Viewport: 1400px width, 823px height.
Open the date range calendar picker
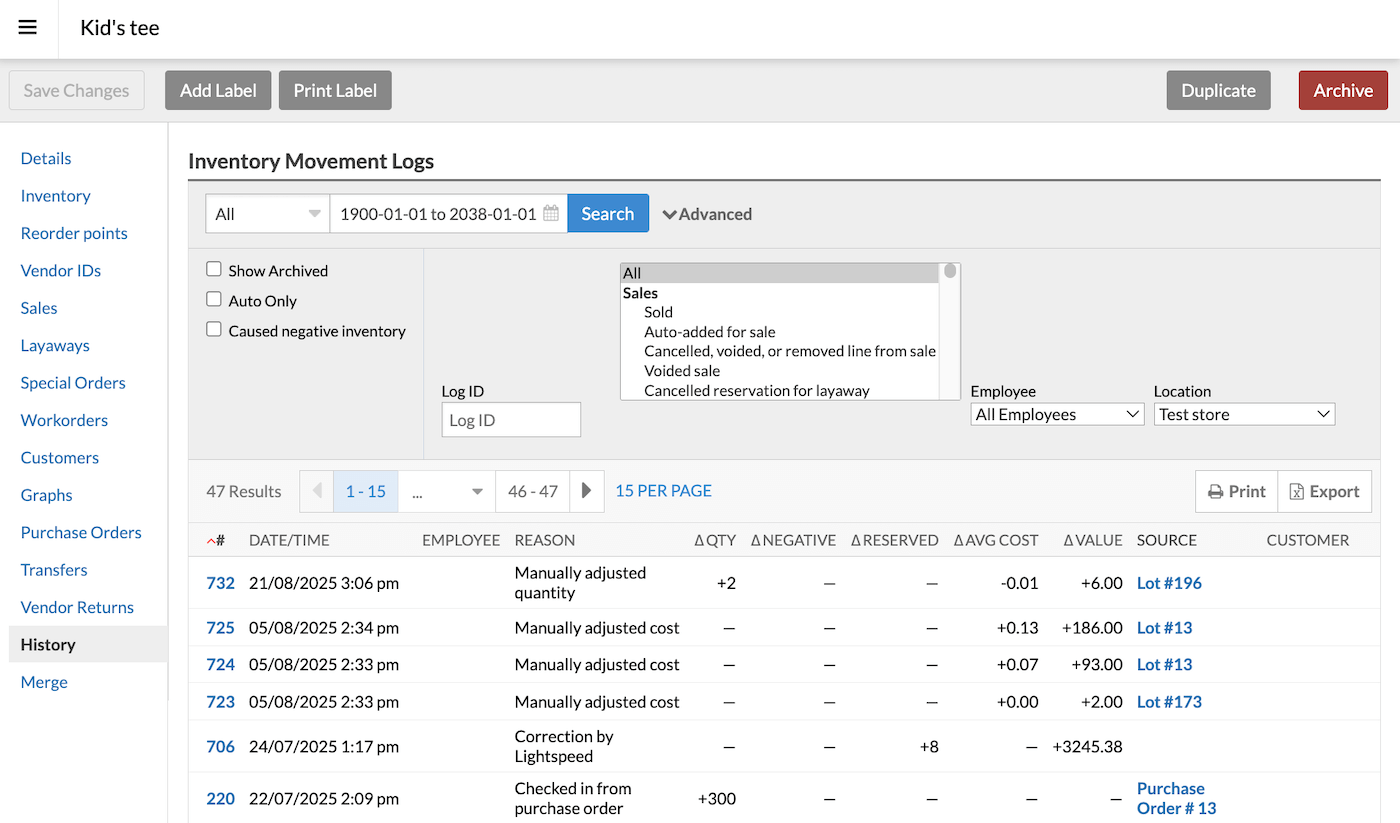pyautogui.click(x=551, y=214)
